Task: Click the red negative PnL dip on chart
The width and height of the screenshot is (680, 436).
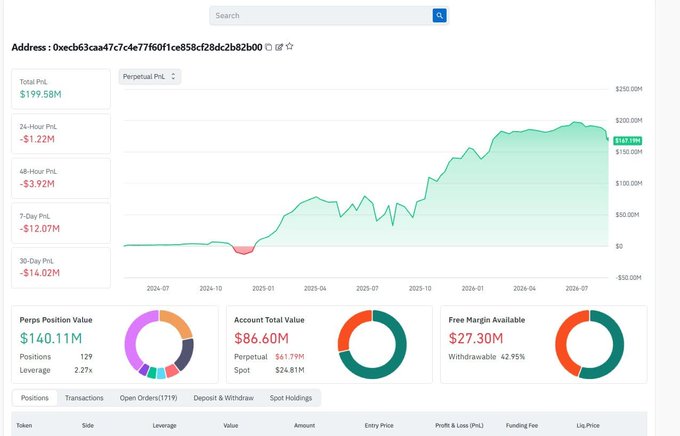Action: click(243, 250)
